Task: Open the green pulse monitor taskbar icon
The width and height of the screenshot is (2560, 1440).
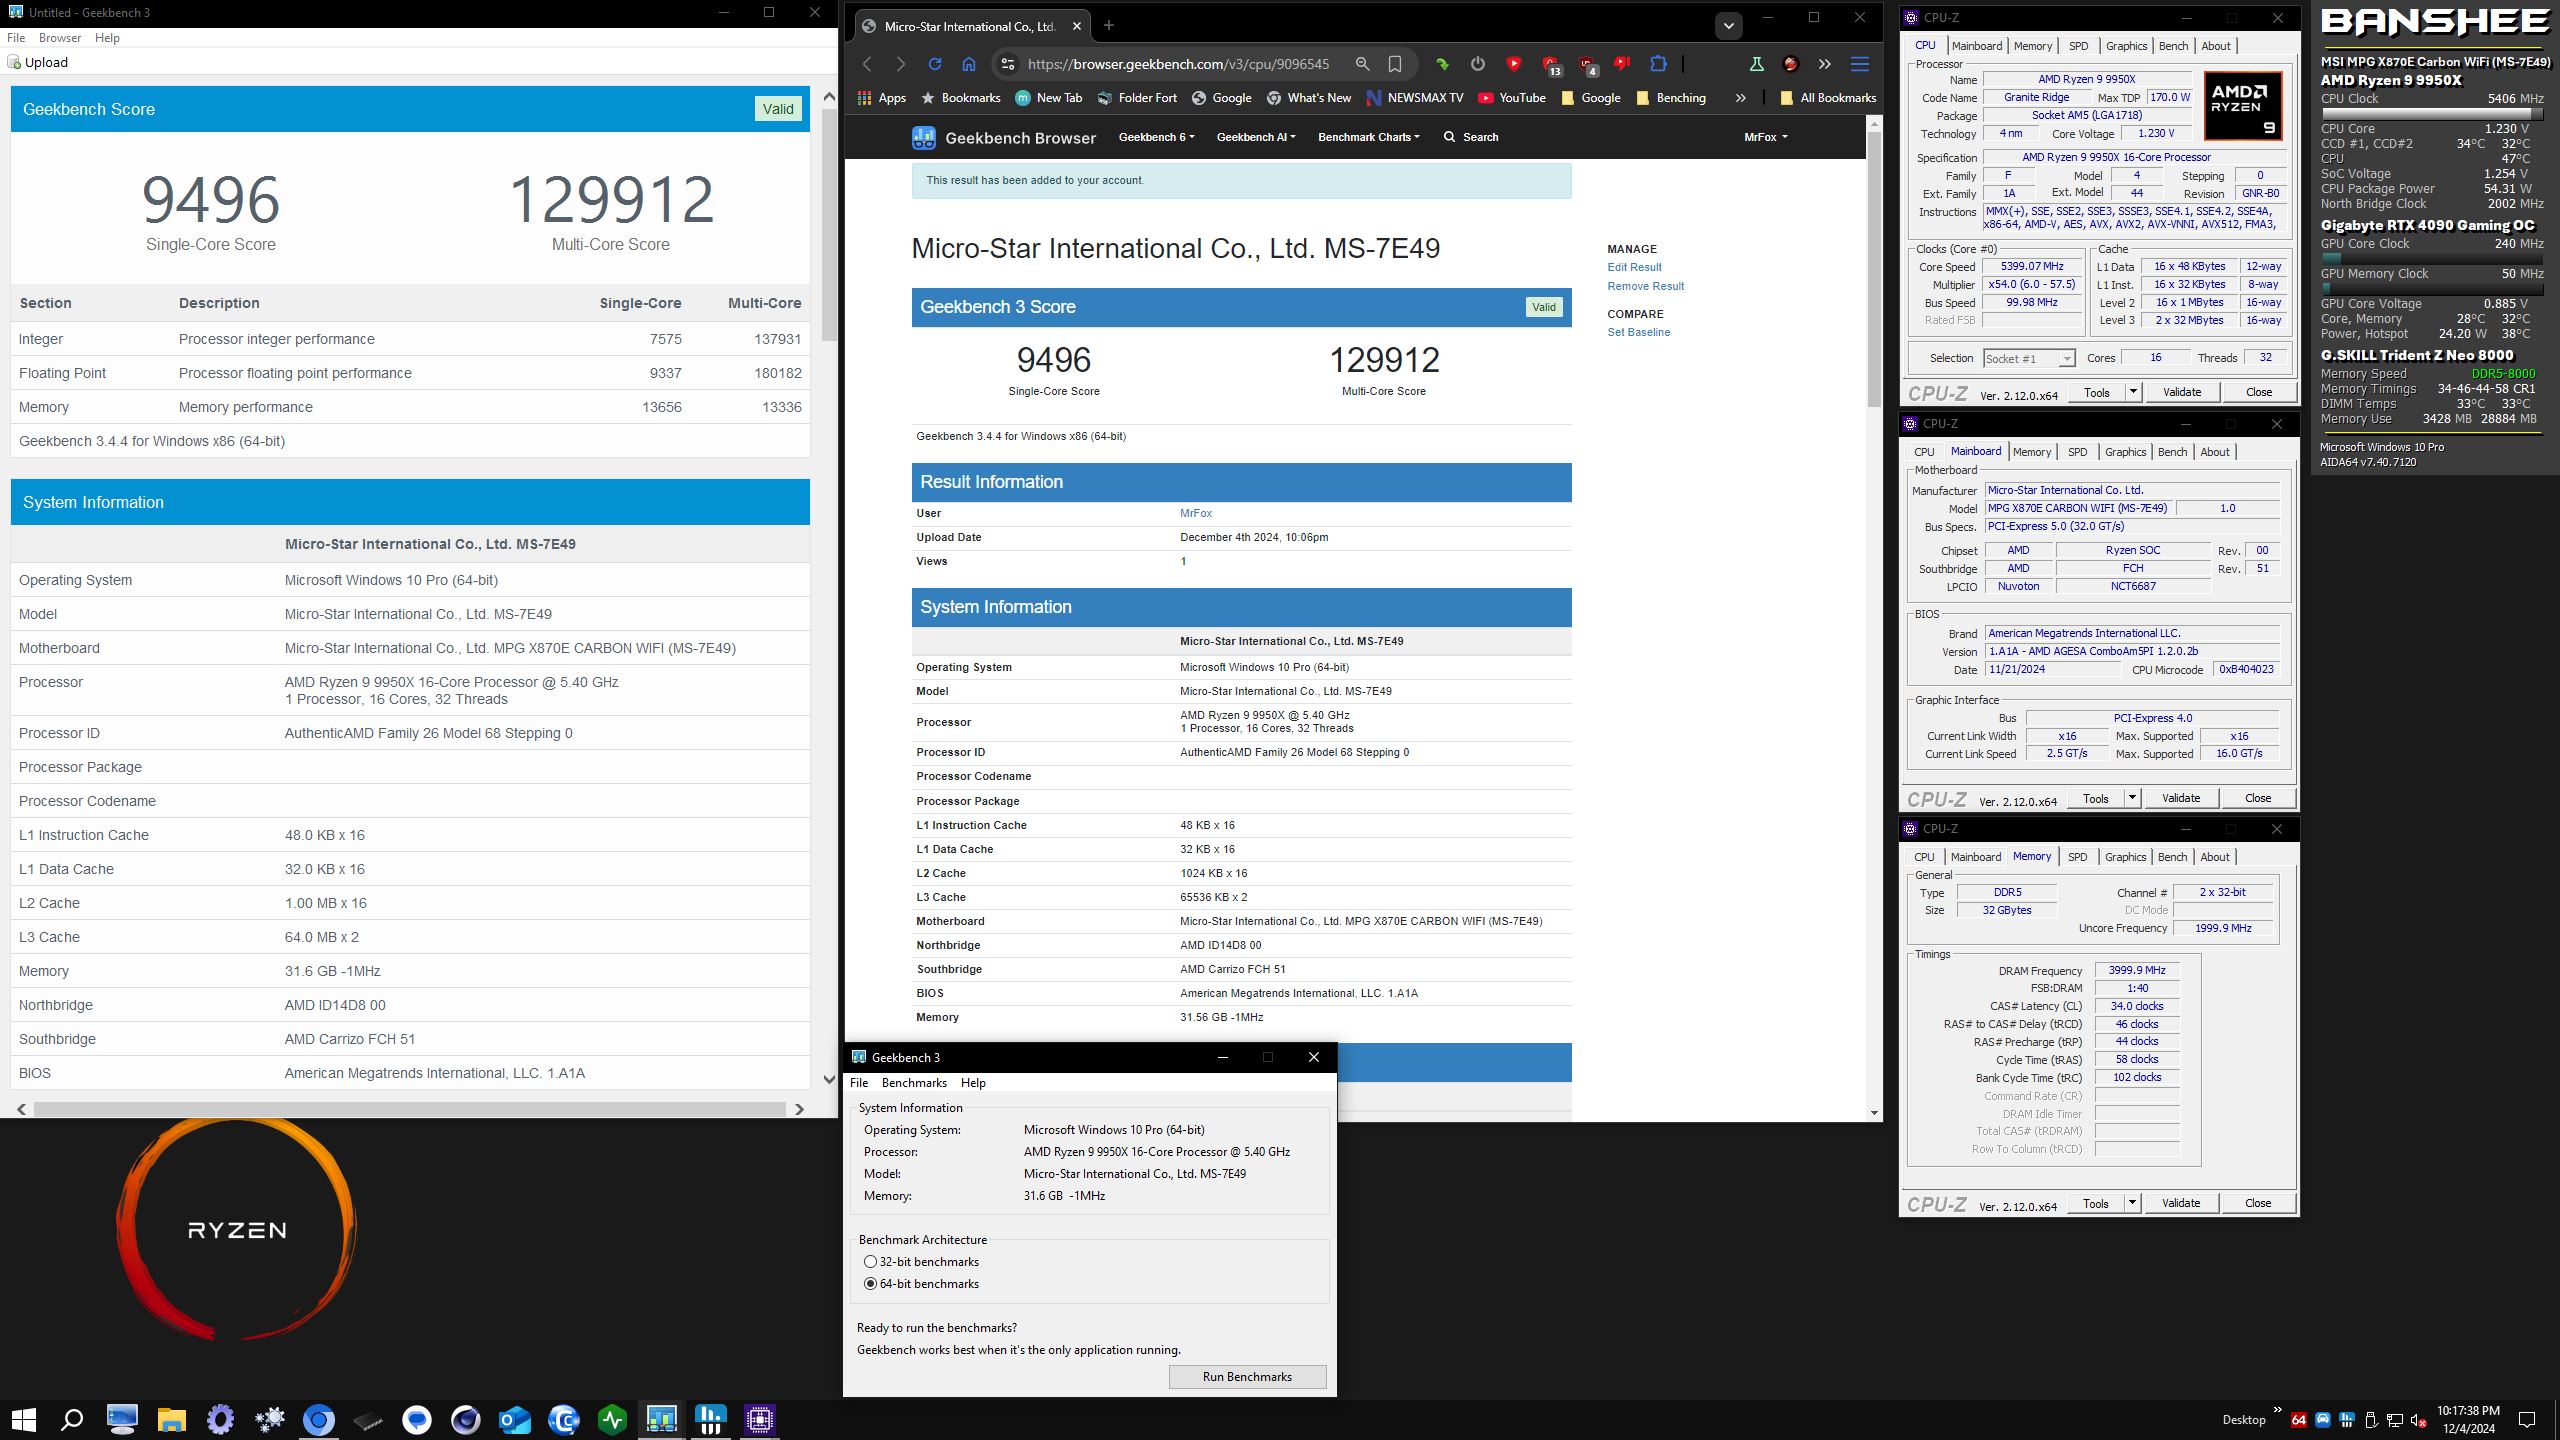Action: coord(613,1419)
